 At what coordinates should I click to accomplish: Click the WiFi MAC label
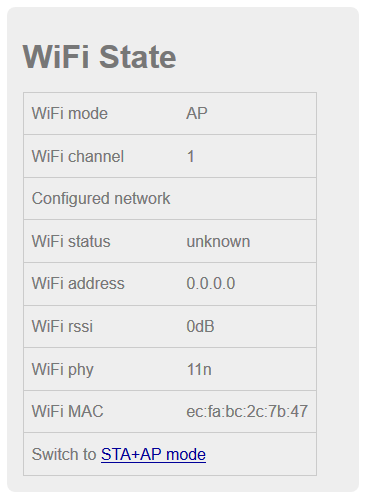(x=67, y=411)
